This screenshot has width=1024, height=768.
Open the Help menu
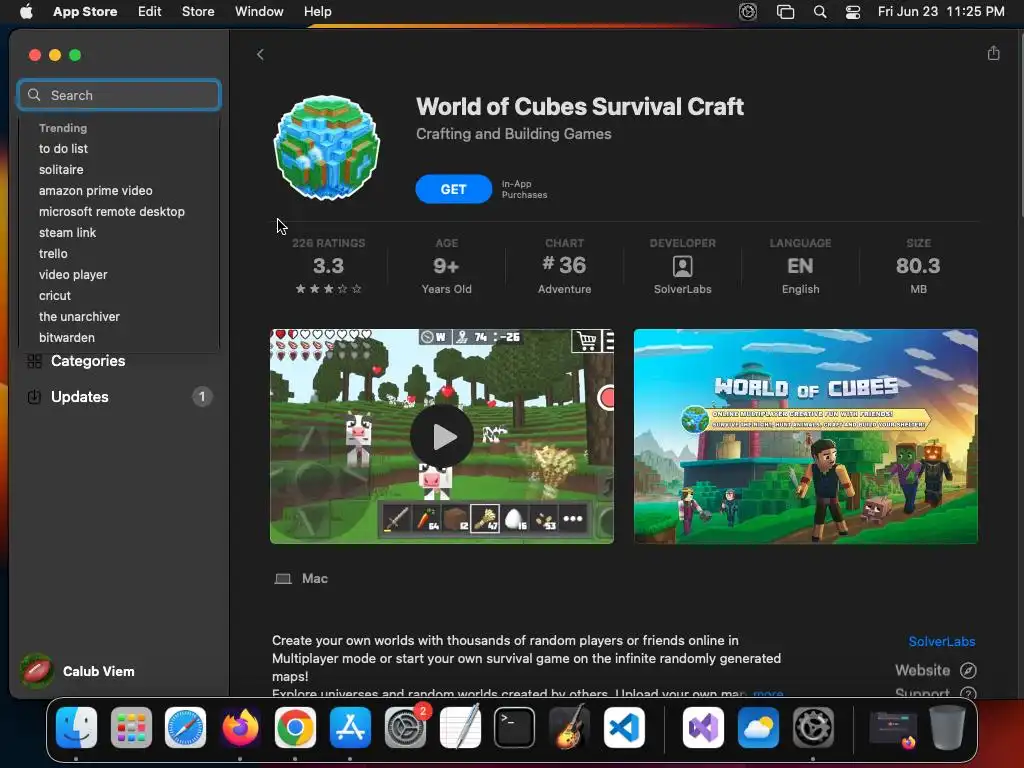point(317,12)
